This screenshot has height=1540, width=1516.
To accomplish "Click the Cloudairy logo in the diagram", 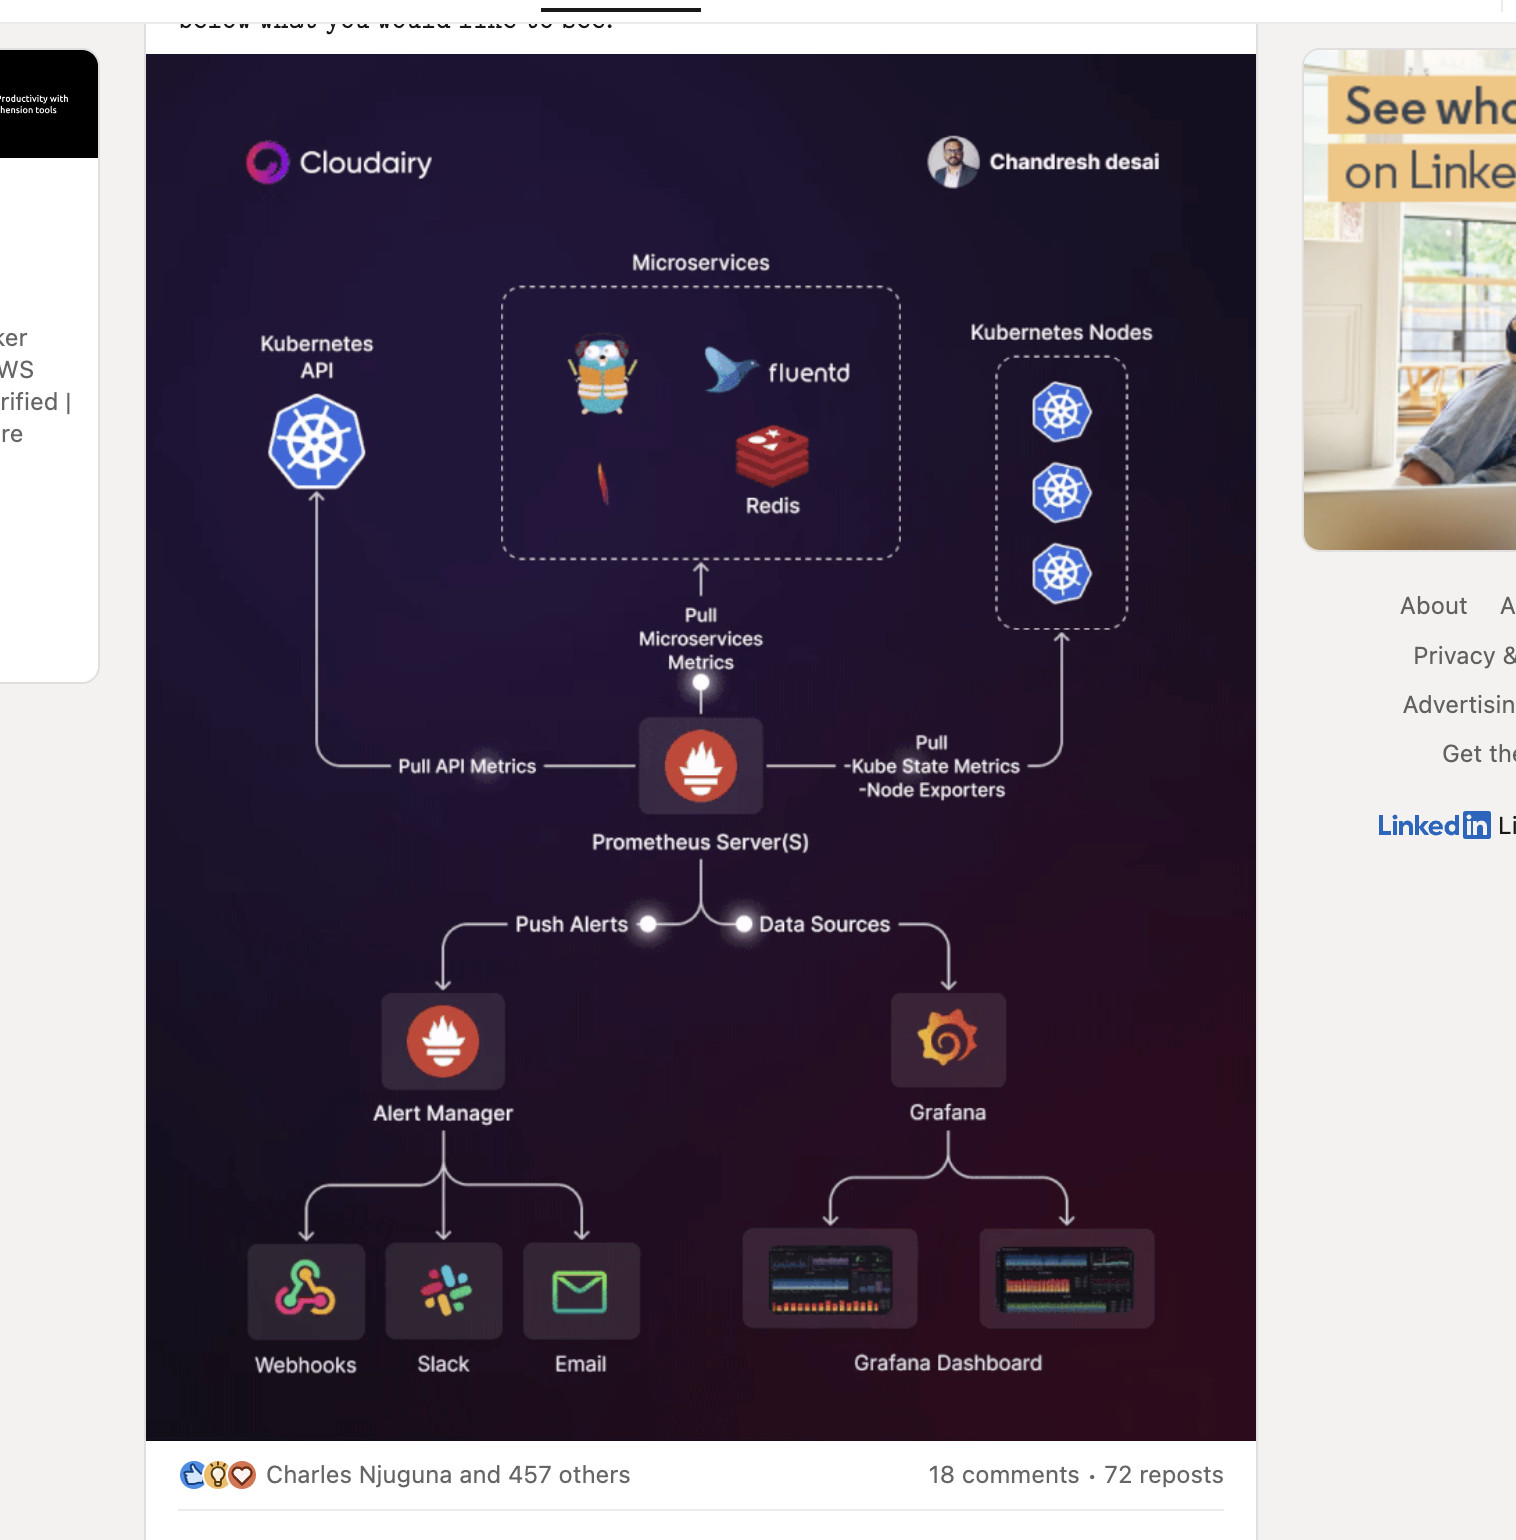I will point(339,162).
